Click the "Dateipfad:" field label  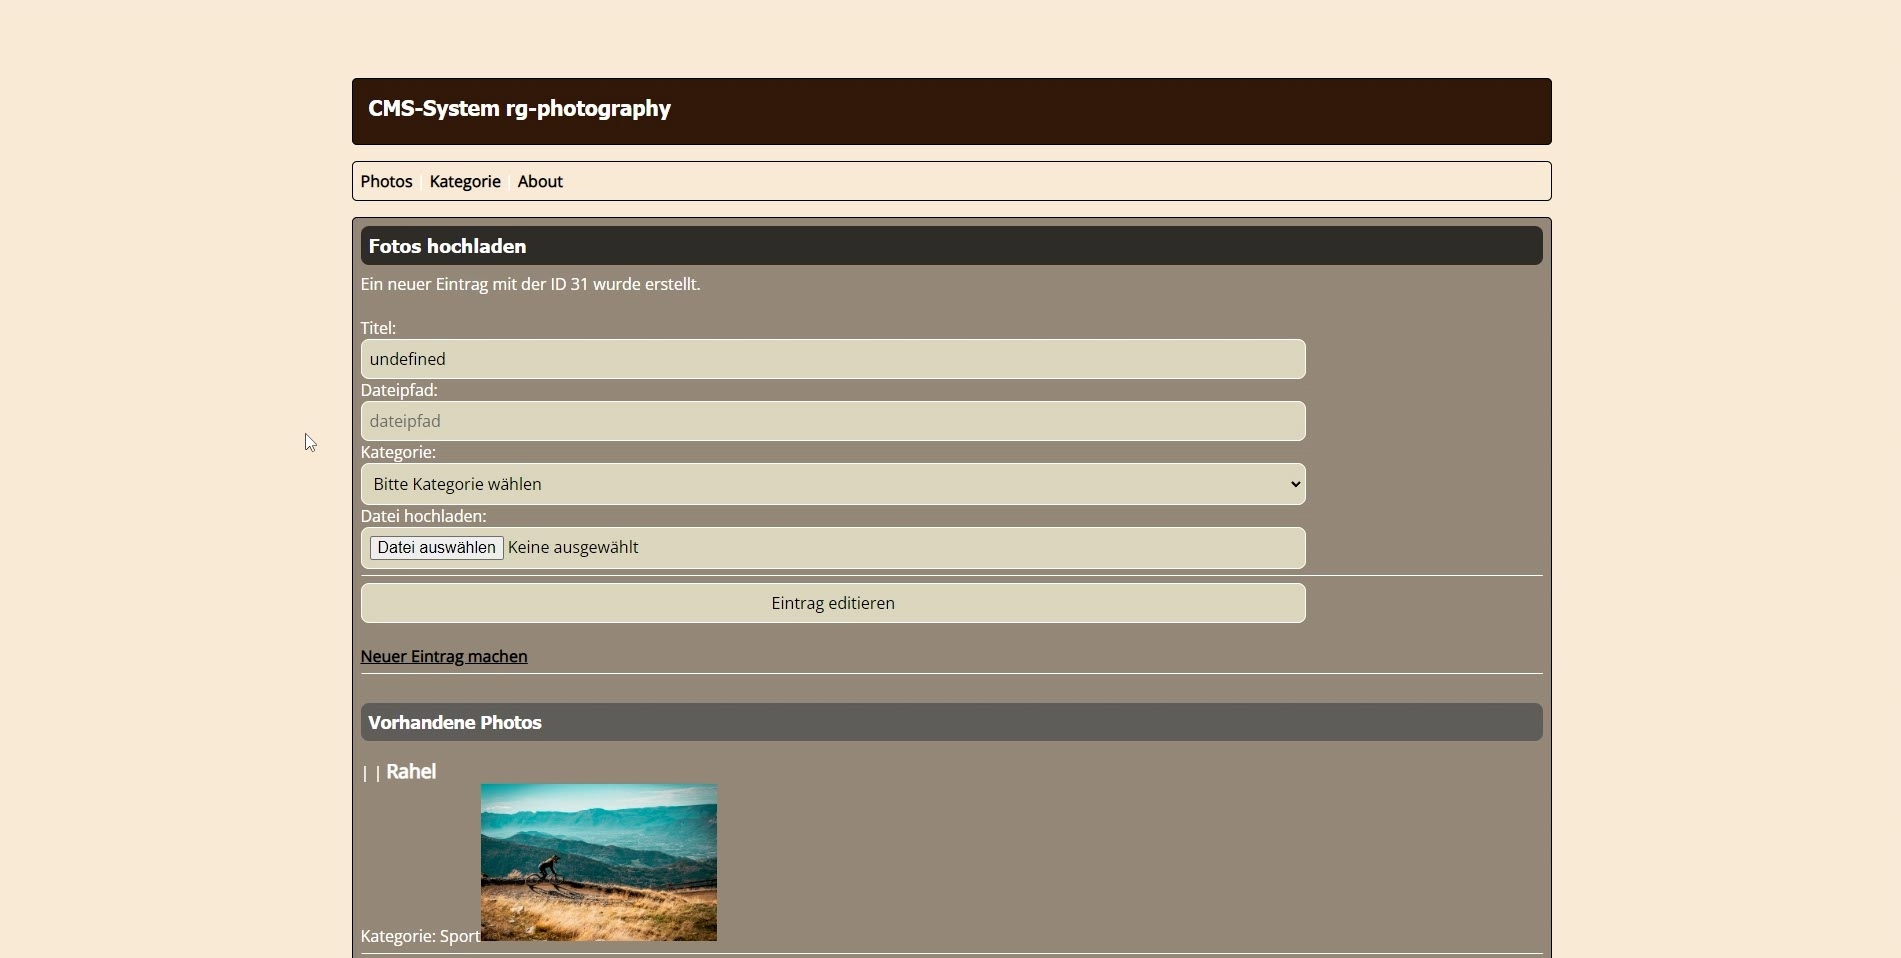click(x=399, y=390)
